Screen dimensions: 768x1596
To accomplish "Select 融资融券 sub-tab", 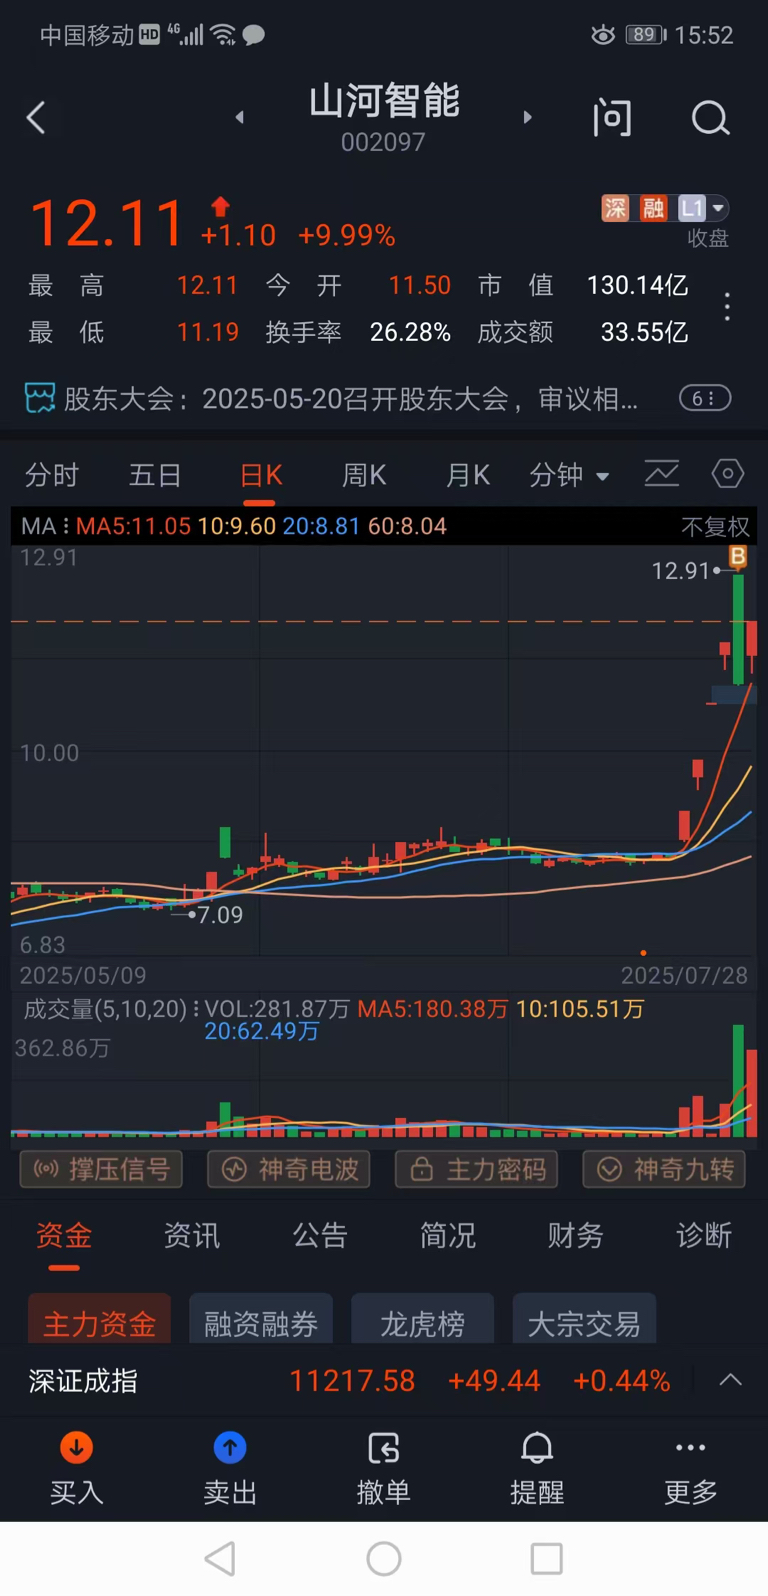I will tap(261, 1320).
